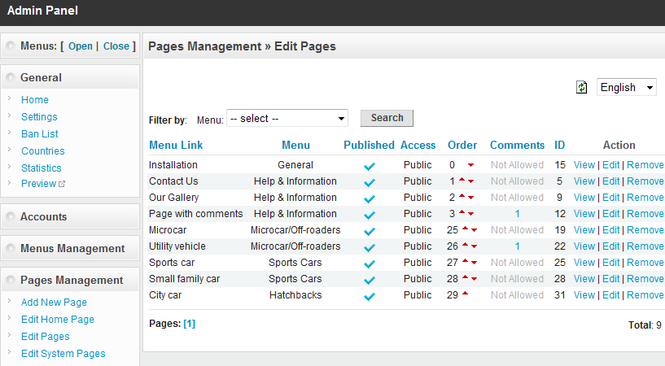Screen dimensions: 665x366
Task: Move Page with comments down in order
Action: tap(471, 214)
